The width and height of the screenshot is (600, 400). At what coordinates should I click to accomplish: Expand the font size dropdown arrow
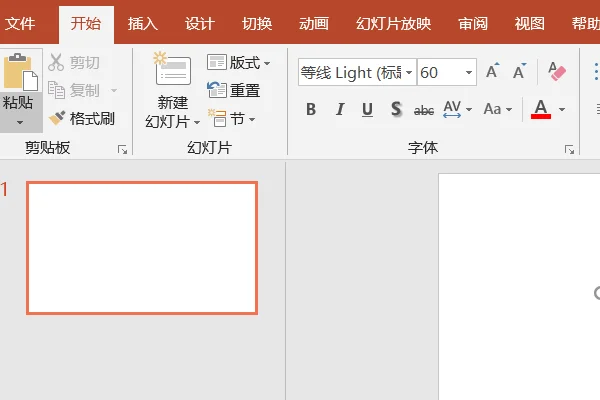469,72
